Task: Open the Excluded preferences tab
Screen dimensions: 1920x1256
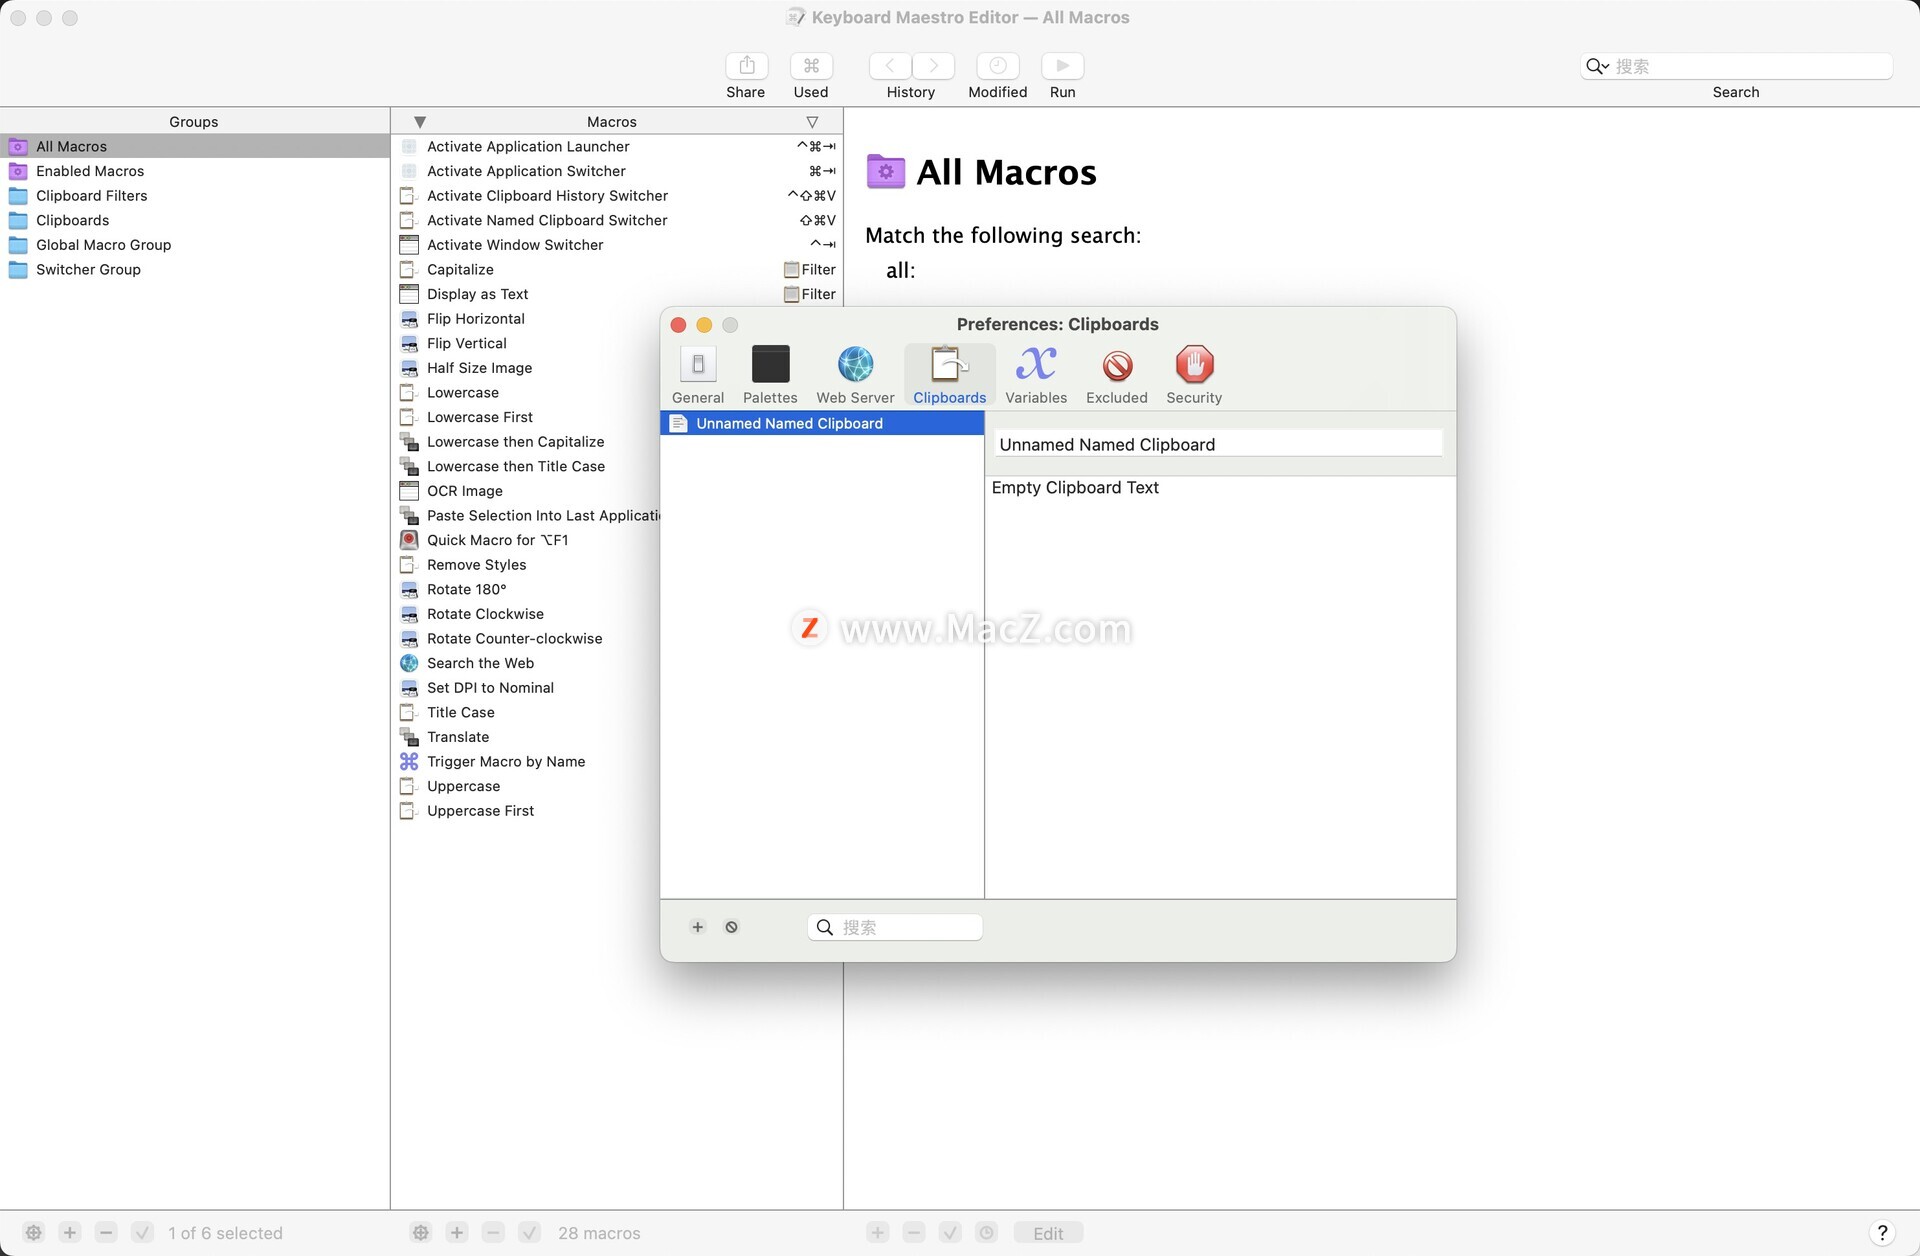Action: [x=1117, y=375]
